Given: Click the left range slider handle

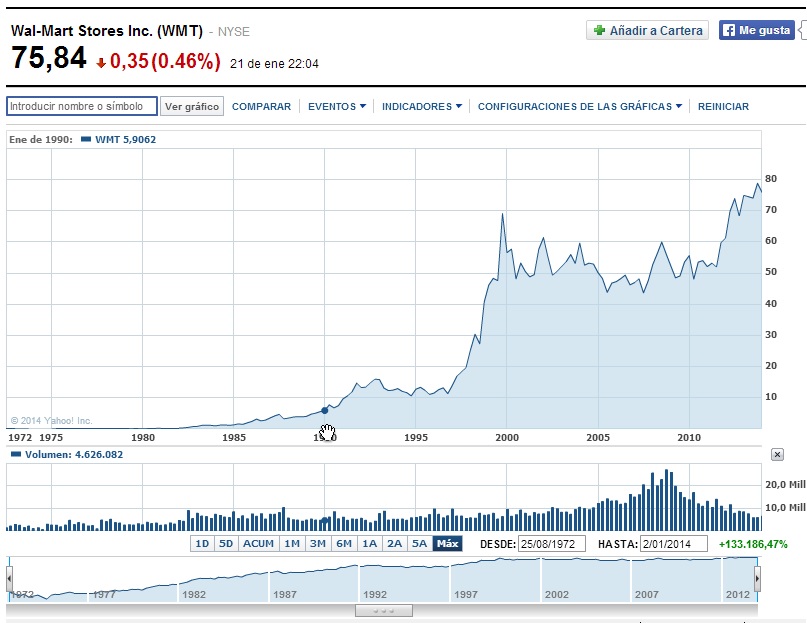Looking at the screenshot, I should click(9, 579).
